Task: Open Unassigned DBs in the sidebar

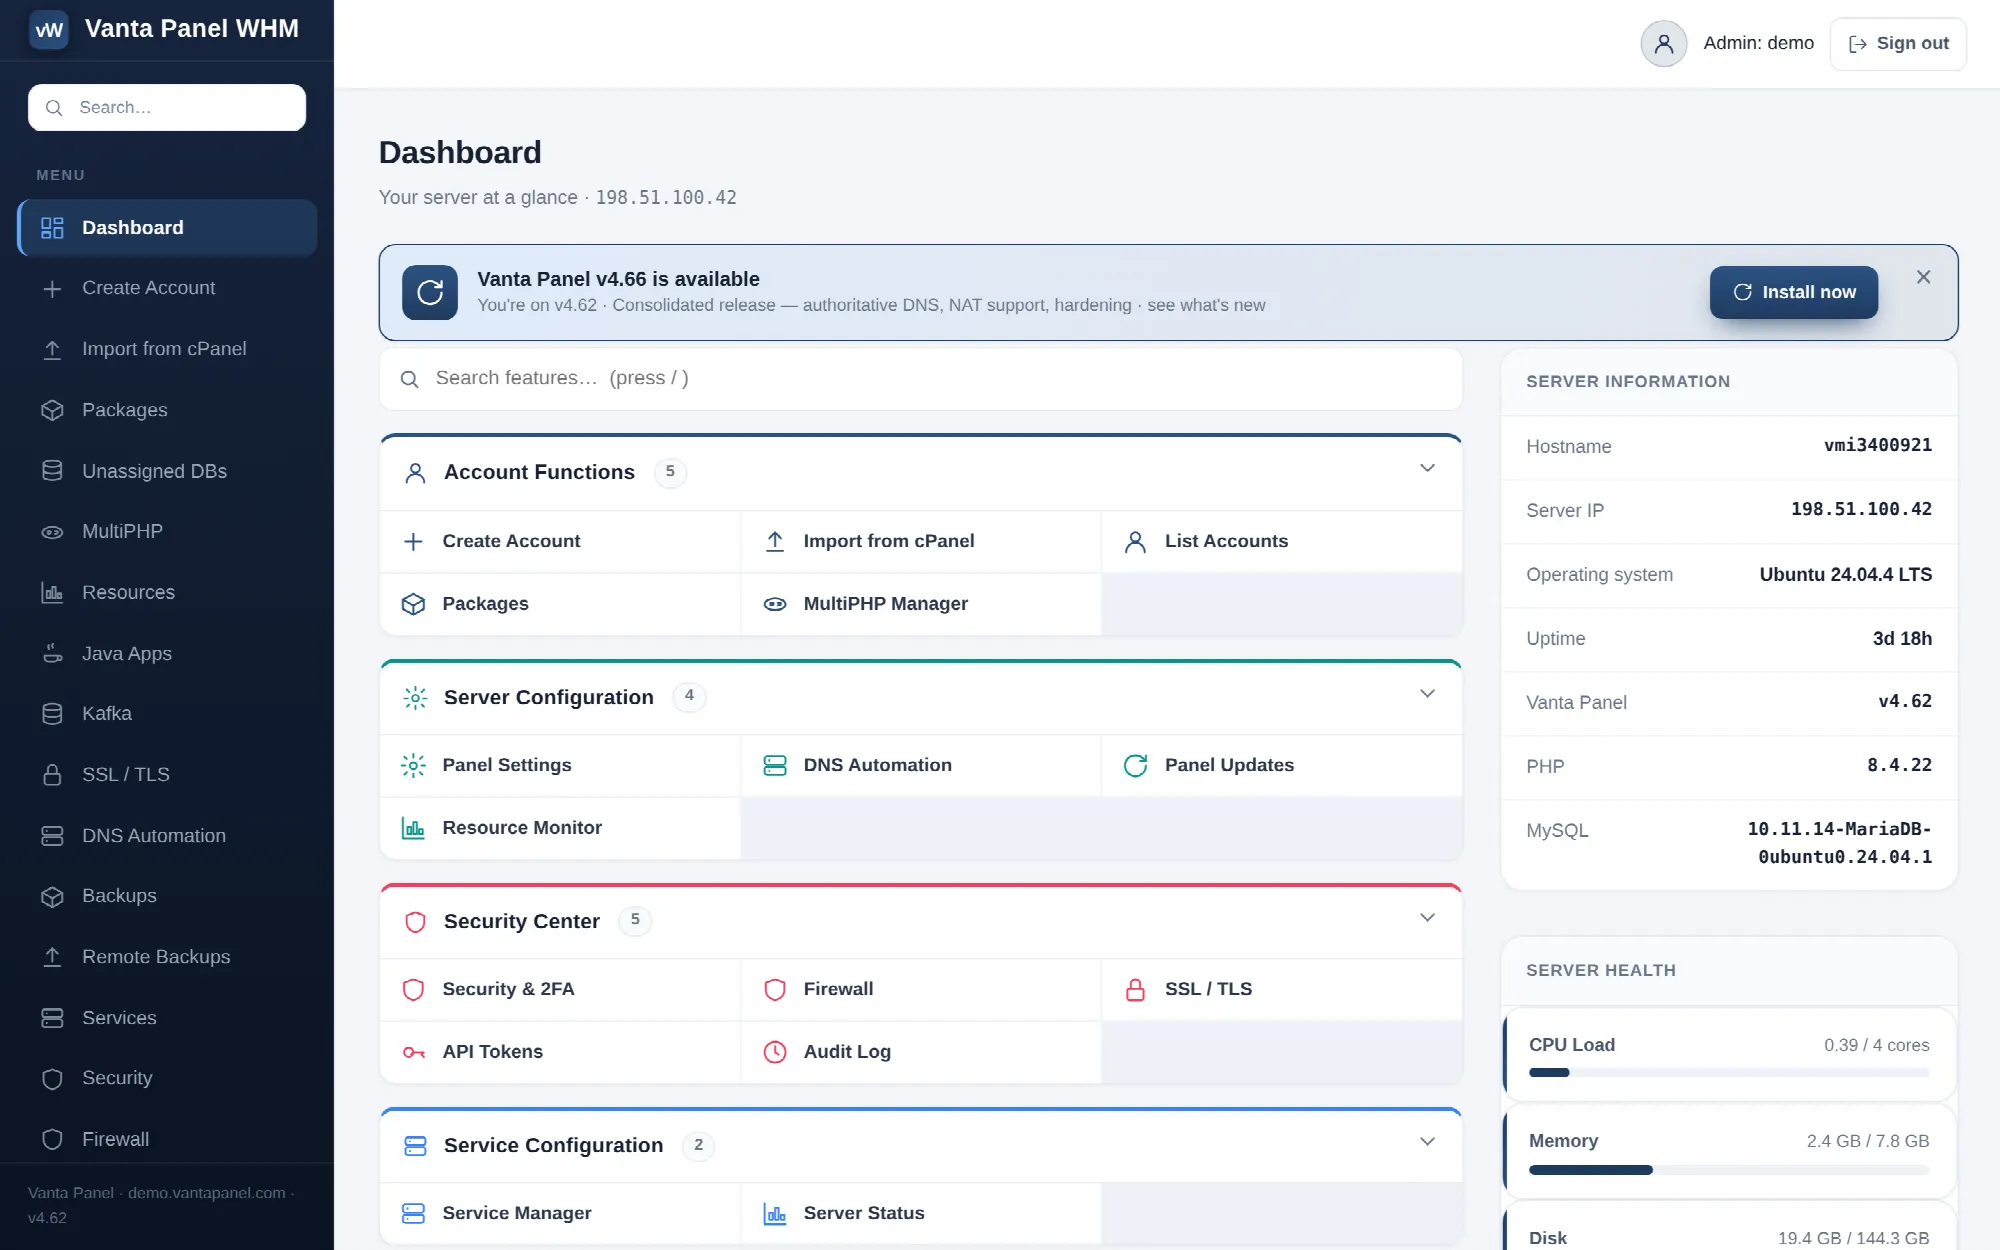Action: point(167,471)
